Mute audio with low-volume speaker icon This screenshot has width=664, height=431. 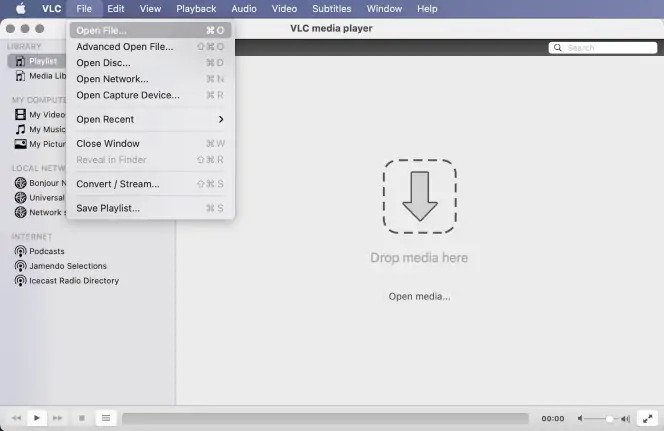[580, 419]
